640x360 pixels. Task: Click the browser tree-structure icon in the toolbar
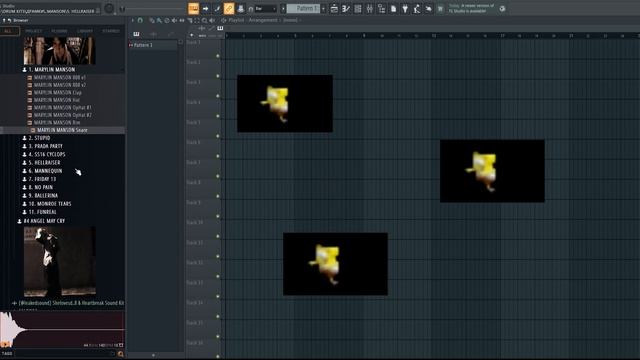point(381,9)
